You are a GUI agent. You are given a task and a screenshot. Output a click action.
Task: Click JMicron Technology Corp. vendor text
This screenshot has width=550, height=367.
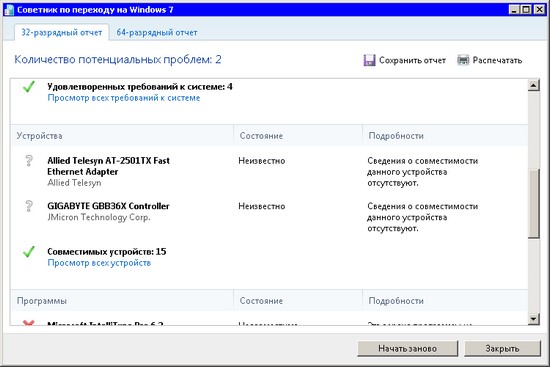pos(99,218)
